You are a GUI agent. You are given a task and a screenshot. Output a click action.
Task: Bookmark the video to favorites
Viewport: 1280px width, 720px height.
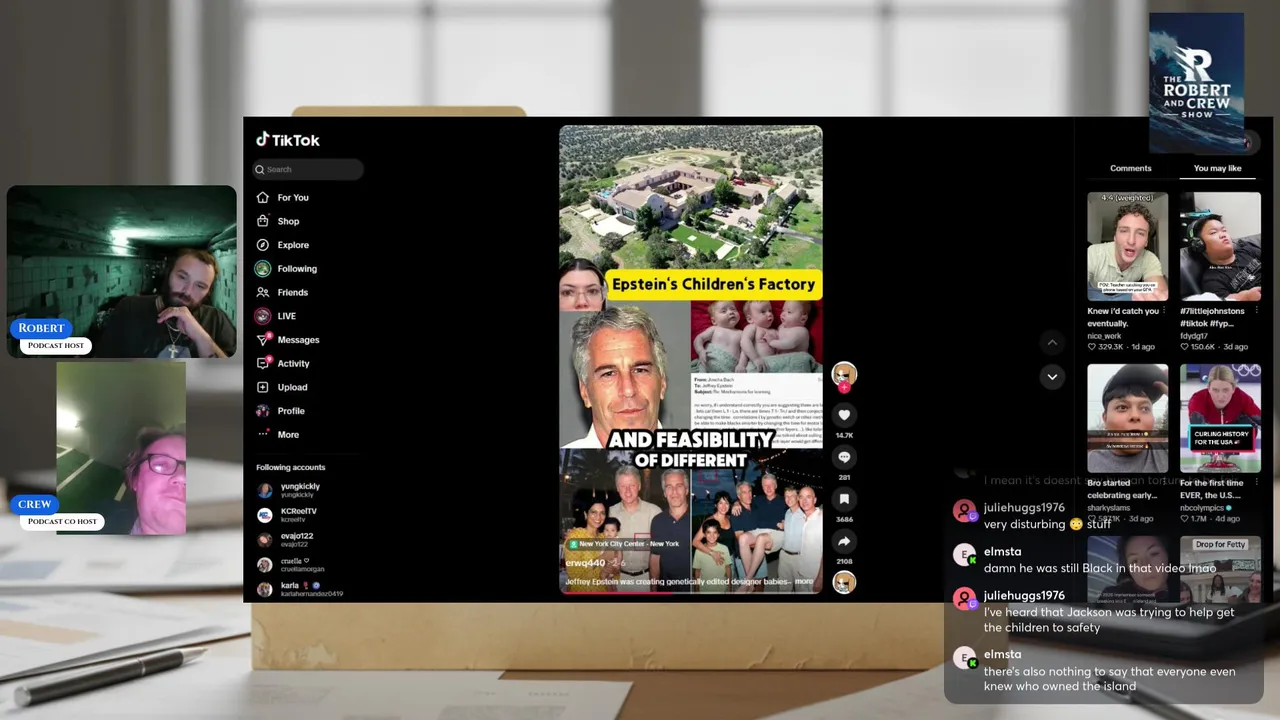pos(844,499)
